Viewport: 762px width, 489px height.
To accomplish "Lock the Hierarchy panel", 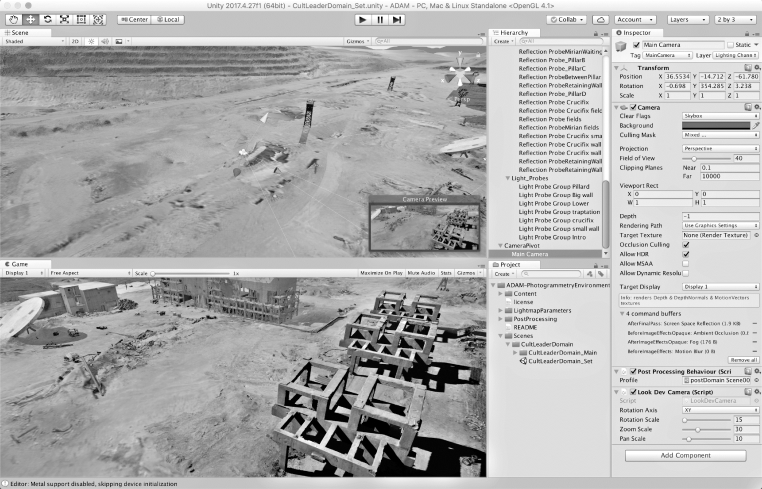I will click(x=596, y=34).
